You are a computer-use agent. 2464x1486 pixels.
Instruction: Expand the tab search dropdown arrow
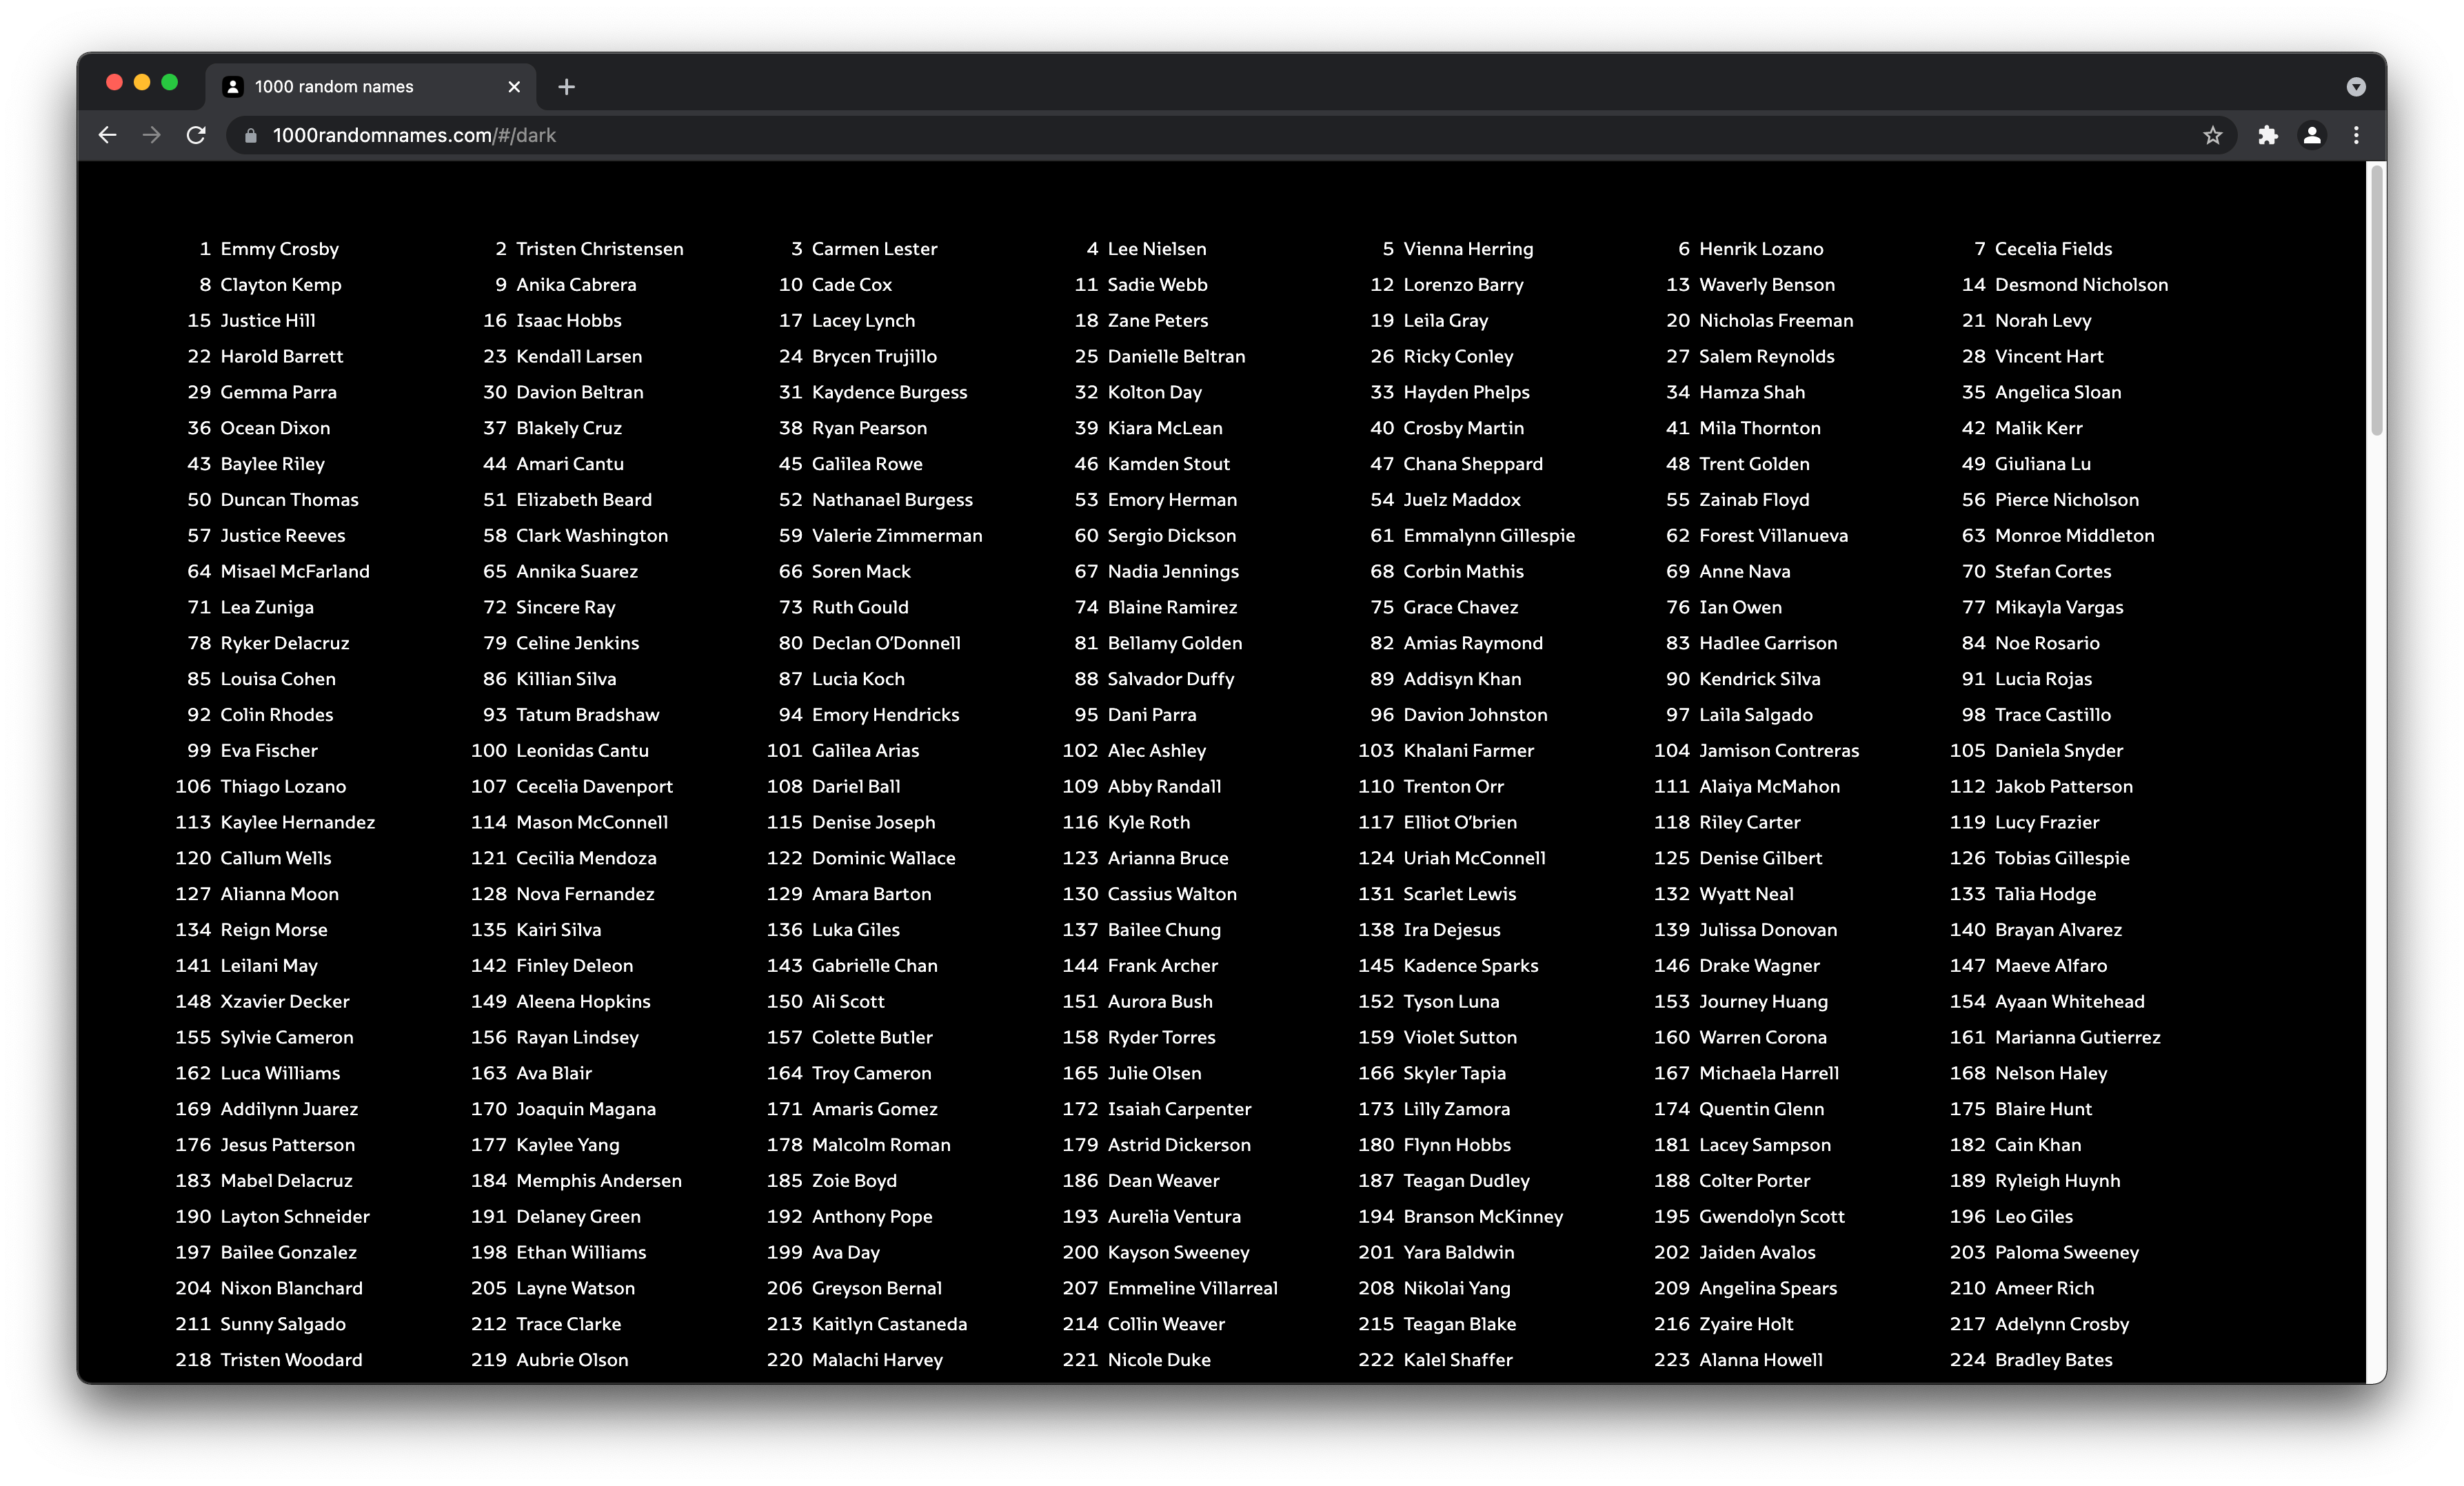pos(2356,87)
